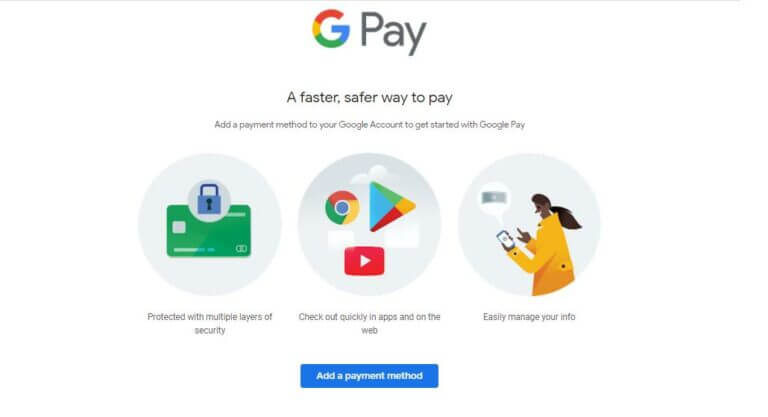Select the blue padlock icon

pos(209,199)
